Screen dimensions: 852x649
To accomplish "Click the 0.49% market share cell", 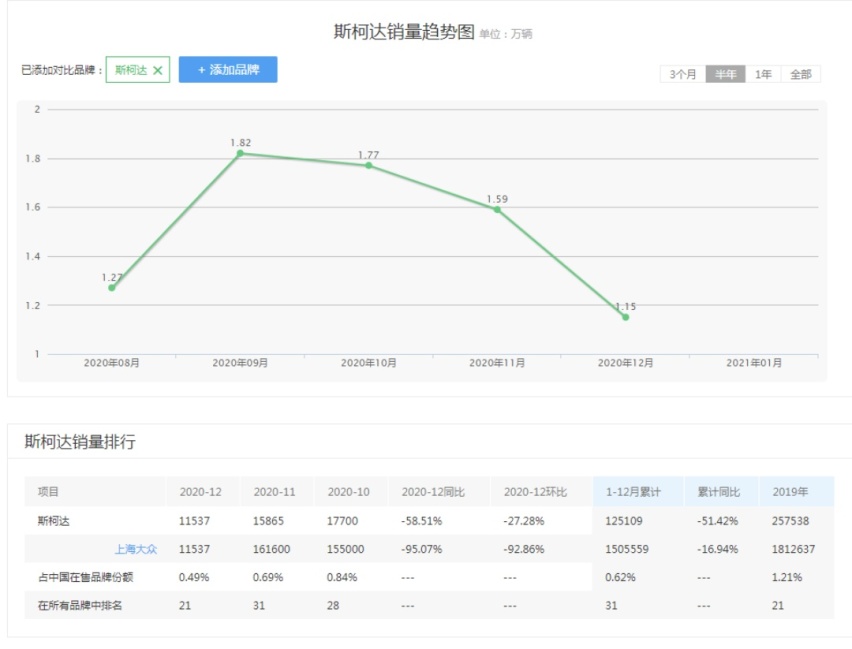I will coord(194,577).
